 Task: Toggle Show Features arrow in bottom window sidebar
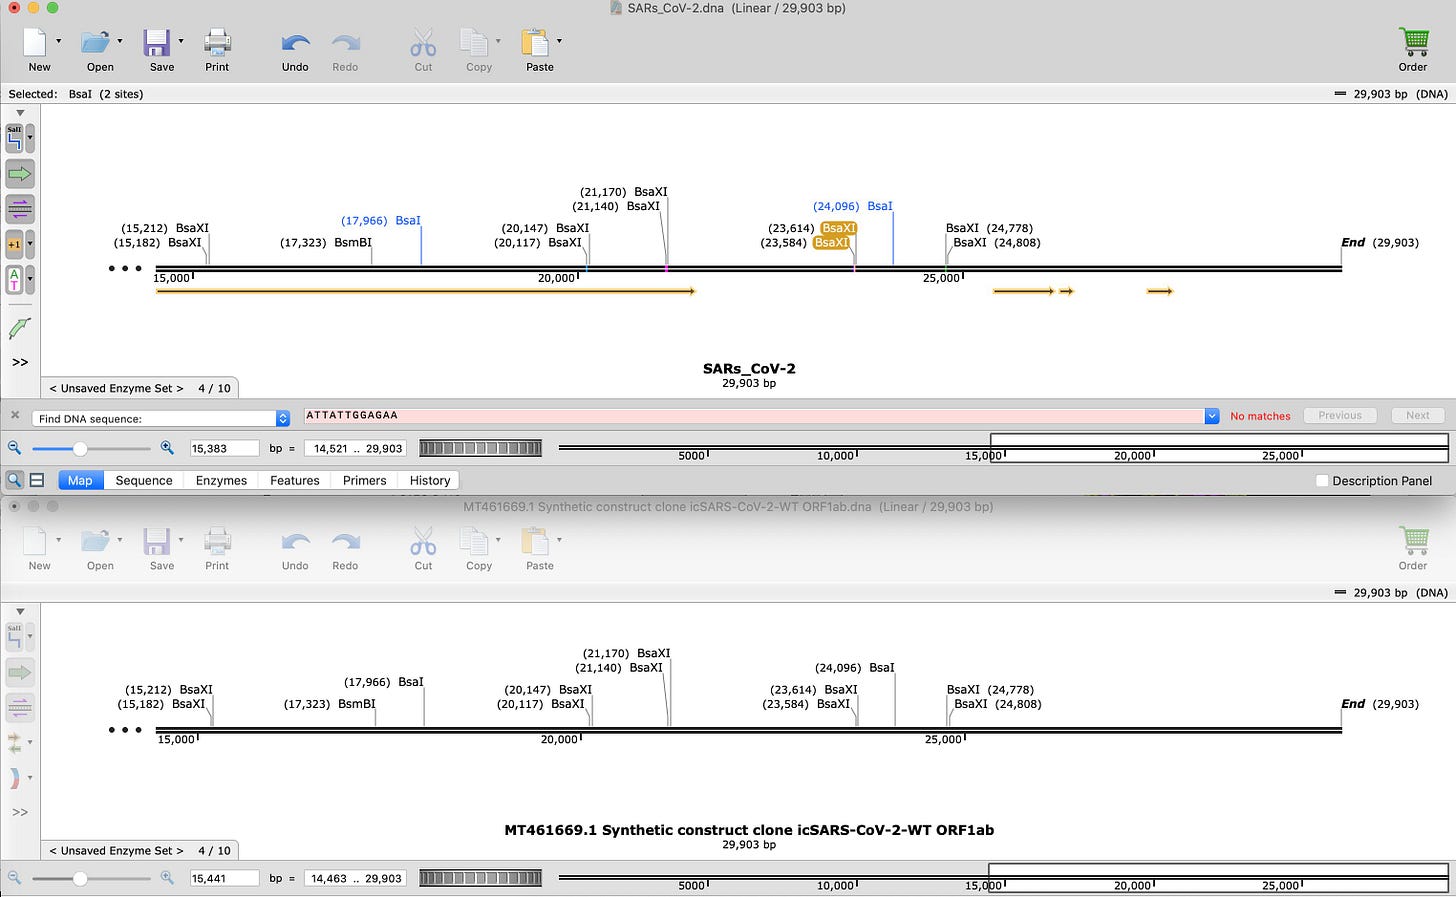[x=20, y=672]
